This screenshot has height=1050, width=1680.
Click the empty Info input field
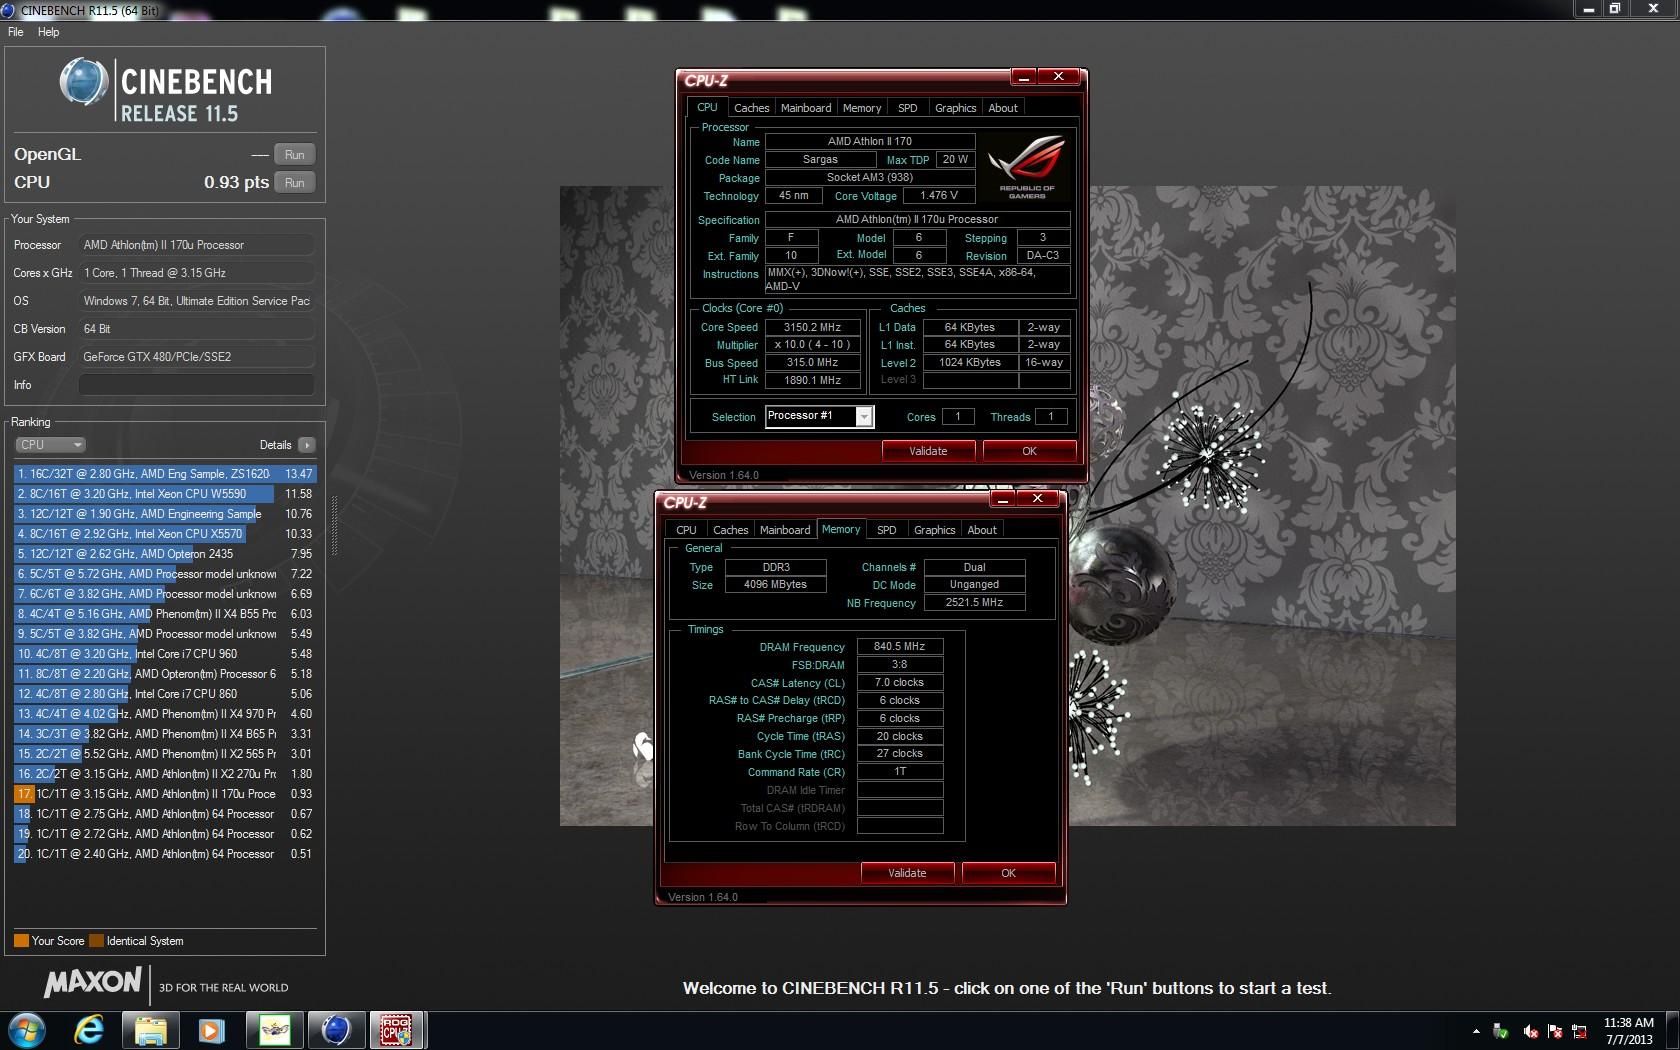pos(196,385)
